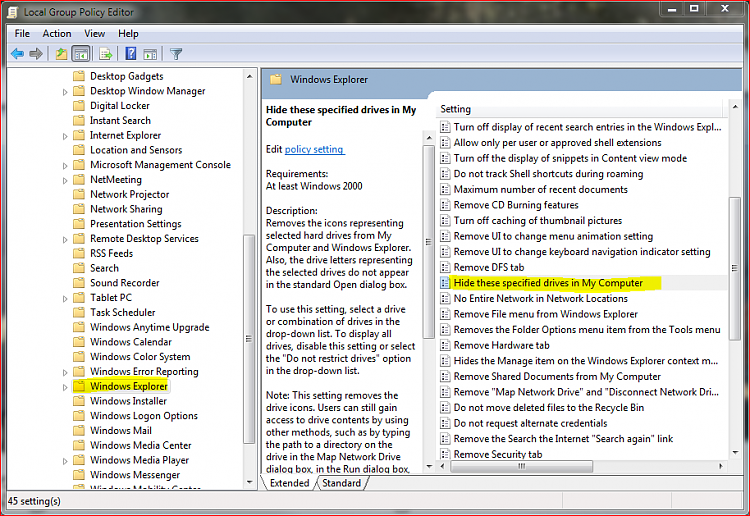
Task: Click the Filter funnel toolbar icon
Action: 176,54
